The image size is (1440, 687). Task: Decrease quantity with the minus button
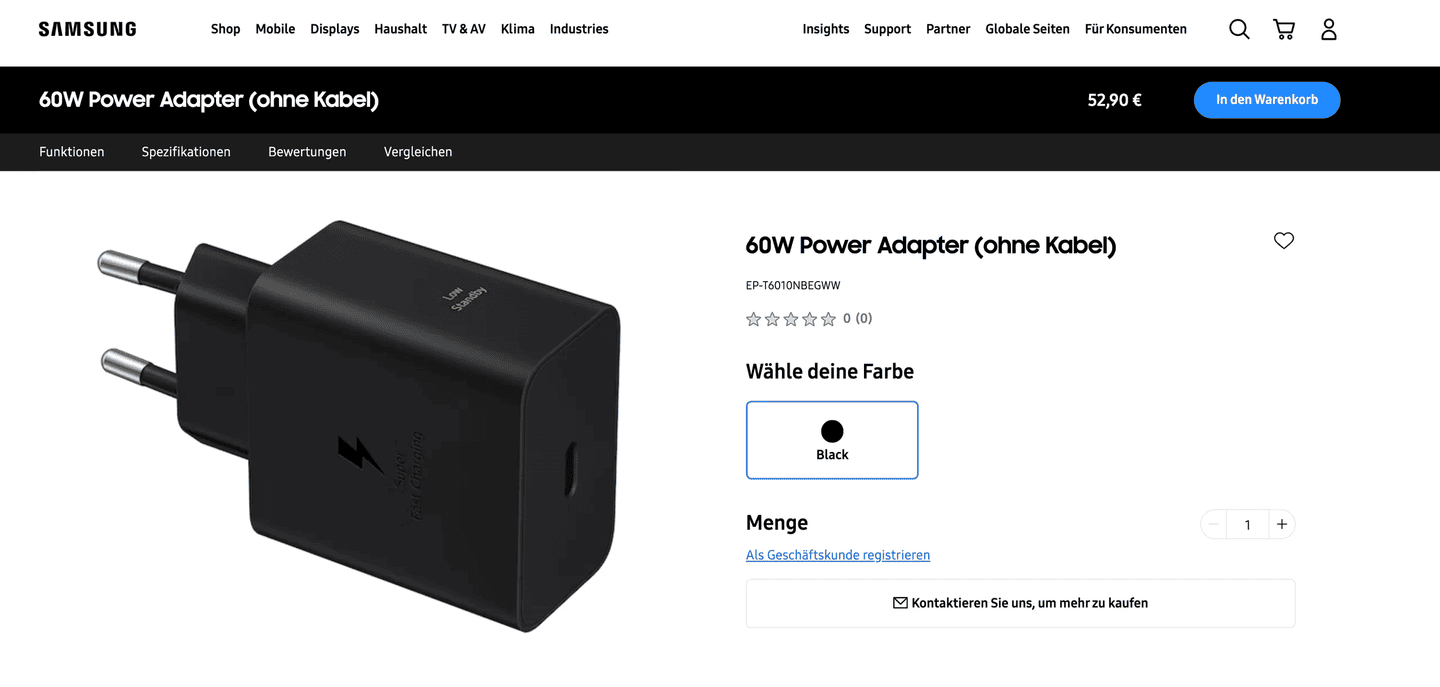[x=1214, y=524]
